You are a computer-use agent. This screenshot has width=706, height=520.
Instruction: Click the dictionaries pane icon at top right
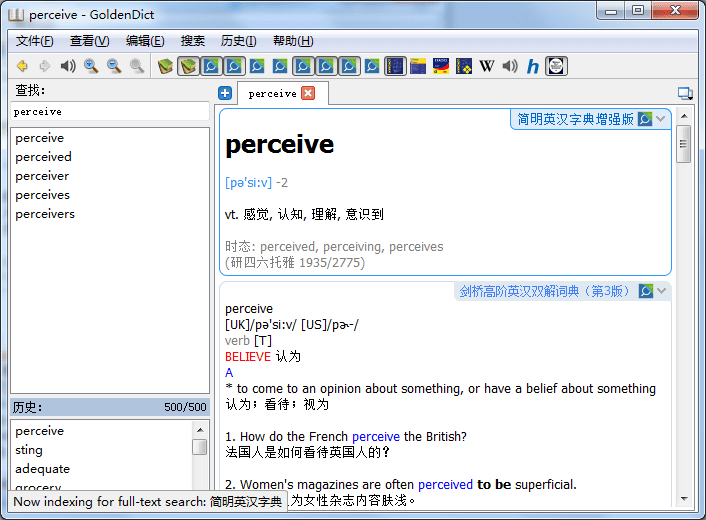[x=685, y=93]
